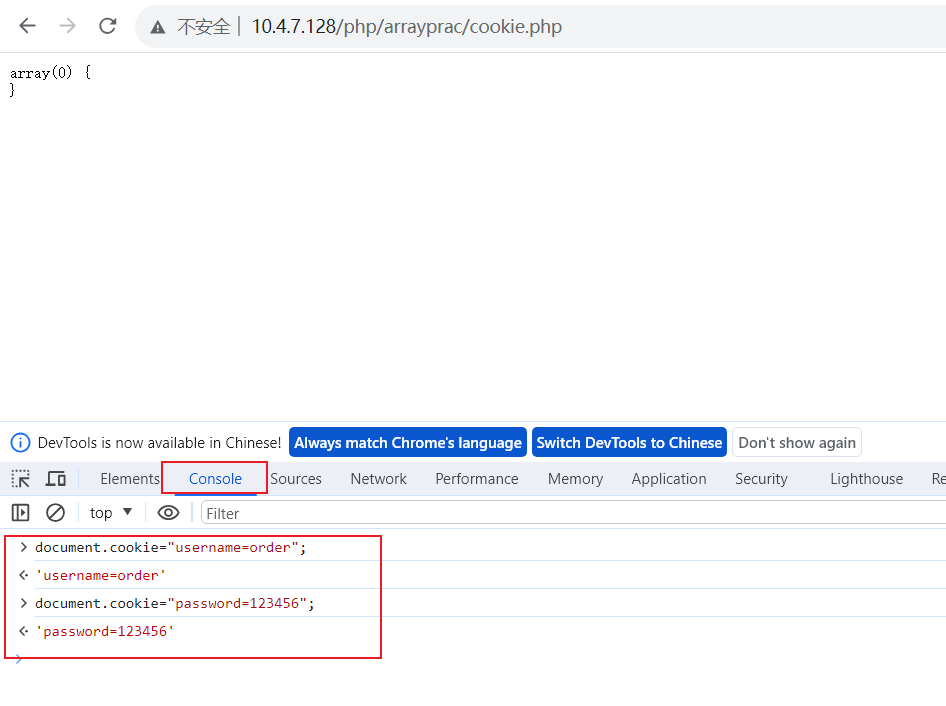Click the password=123456 cookie command line
The height and width of the screenshot is (706, 946).
click(x=175, y=603)
